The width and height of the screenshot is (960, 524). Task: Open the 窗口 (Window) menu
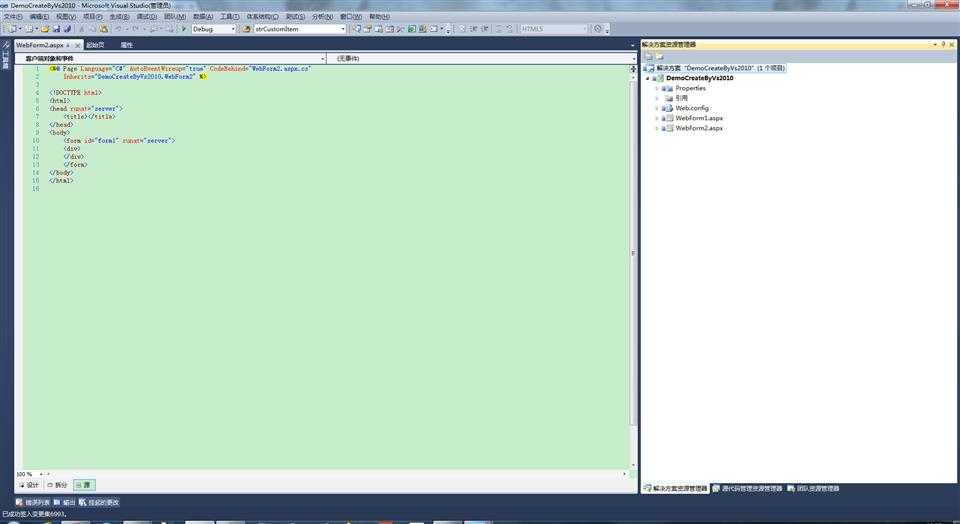click(x=351, y=17)
